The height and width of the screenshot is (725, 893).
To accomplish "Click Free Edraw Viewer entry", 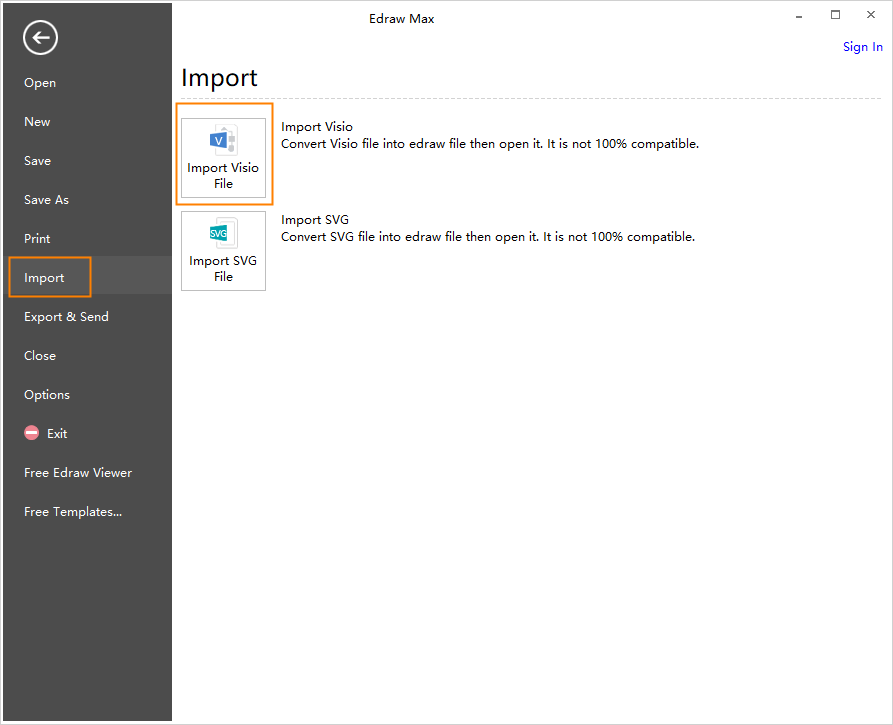I will (78, 473).
